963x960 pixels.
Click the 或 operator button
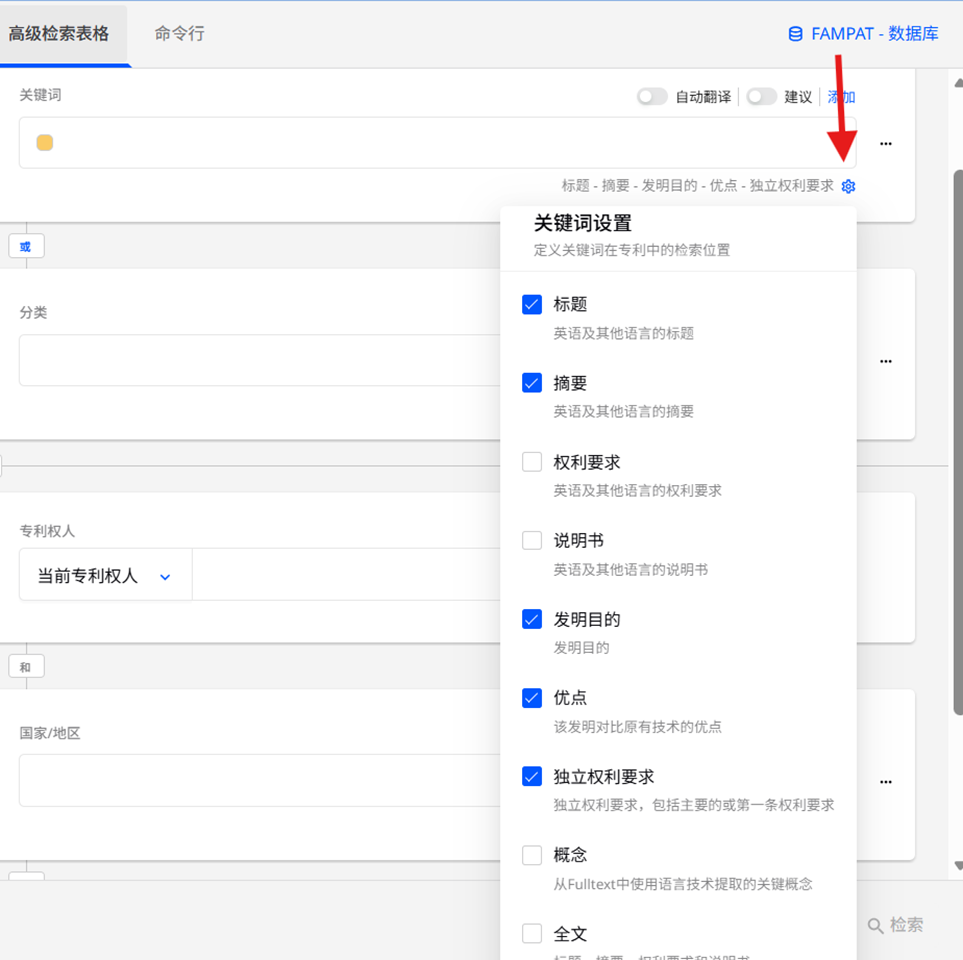click(x=26, y=247)
